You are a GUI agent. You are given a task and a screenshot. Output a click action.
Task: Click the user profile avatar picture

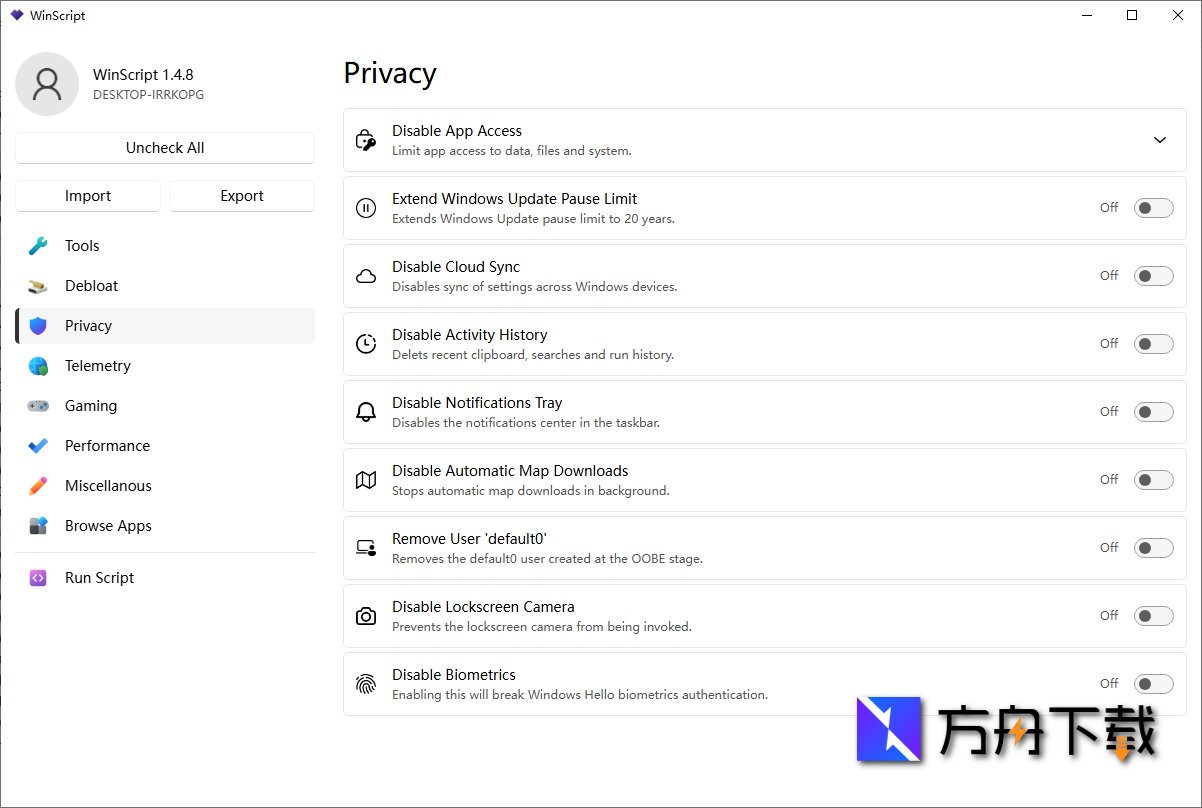pos(47,84)
